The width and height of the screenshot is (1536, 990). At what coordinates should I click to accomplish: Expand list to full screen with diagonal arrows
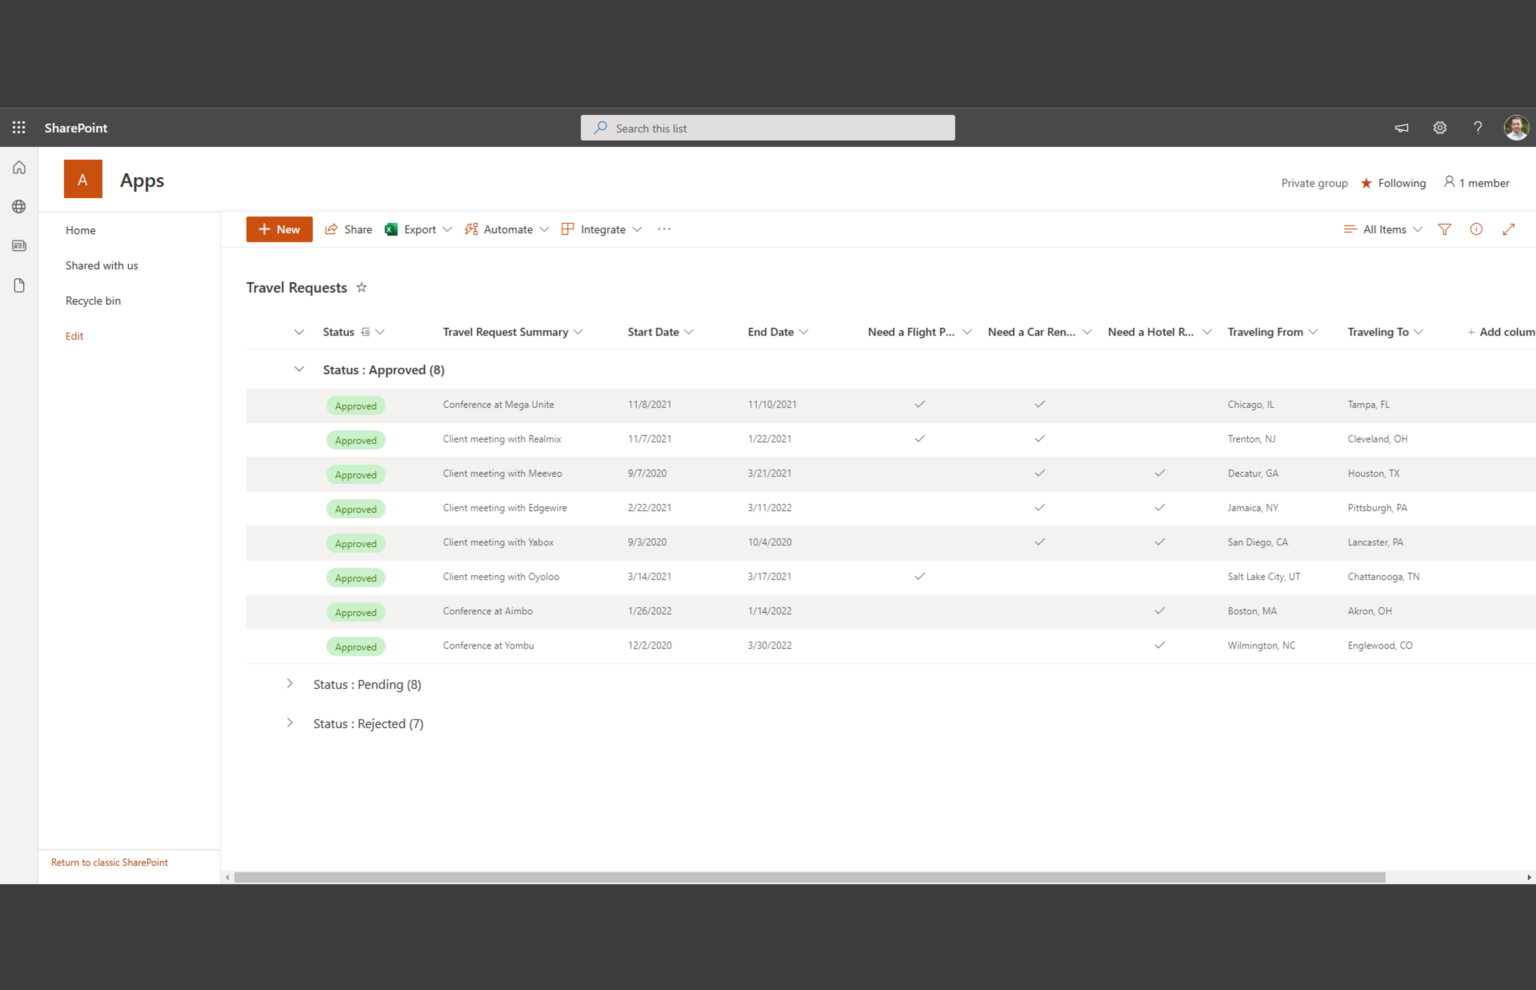(x=1509, y=229)
